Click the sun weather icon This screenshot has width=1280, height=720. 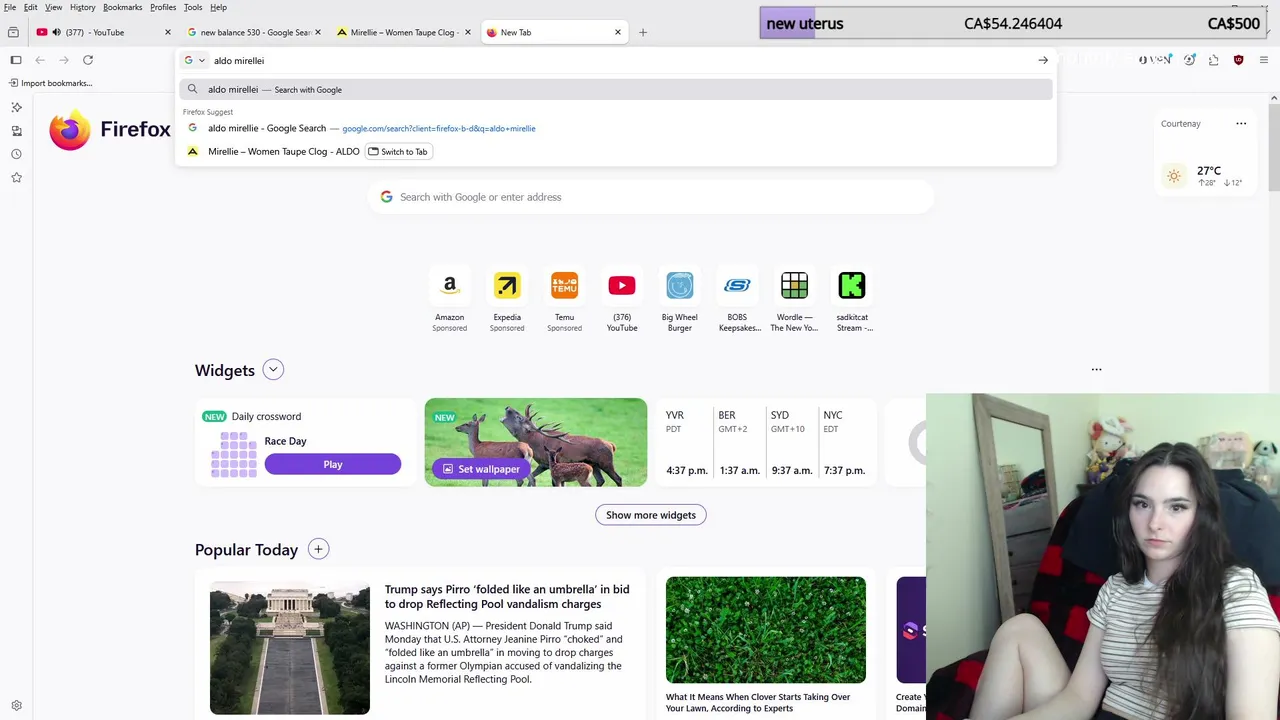pyautogui.click(x=1174, y=176)
